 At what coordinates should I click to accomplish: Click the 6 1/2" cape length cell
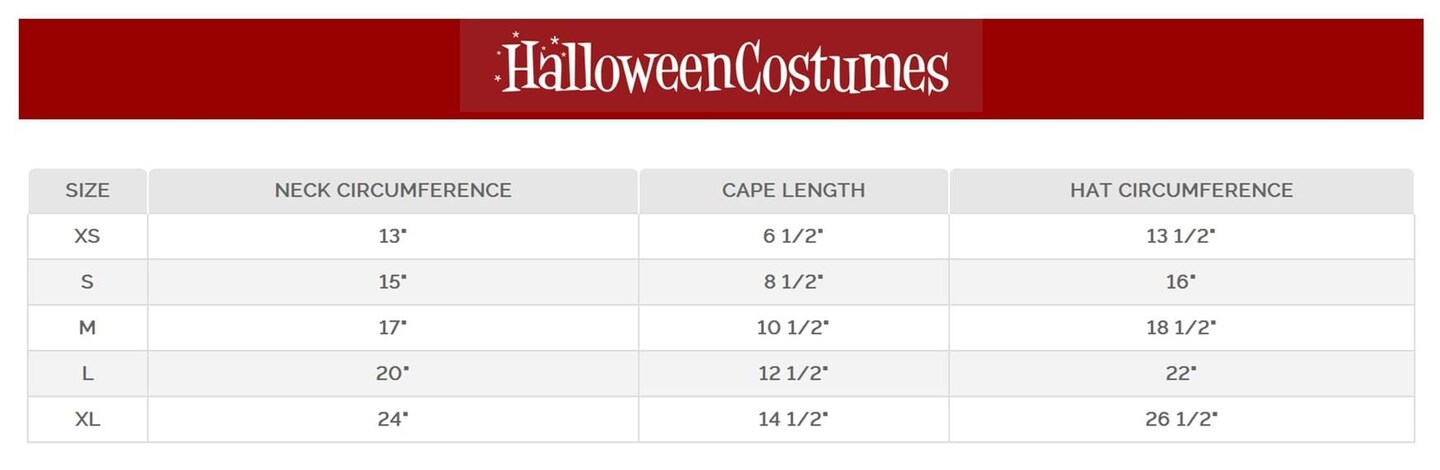793,236
